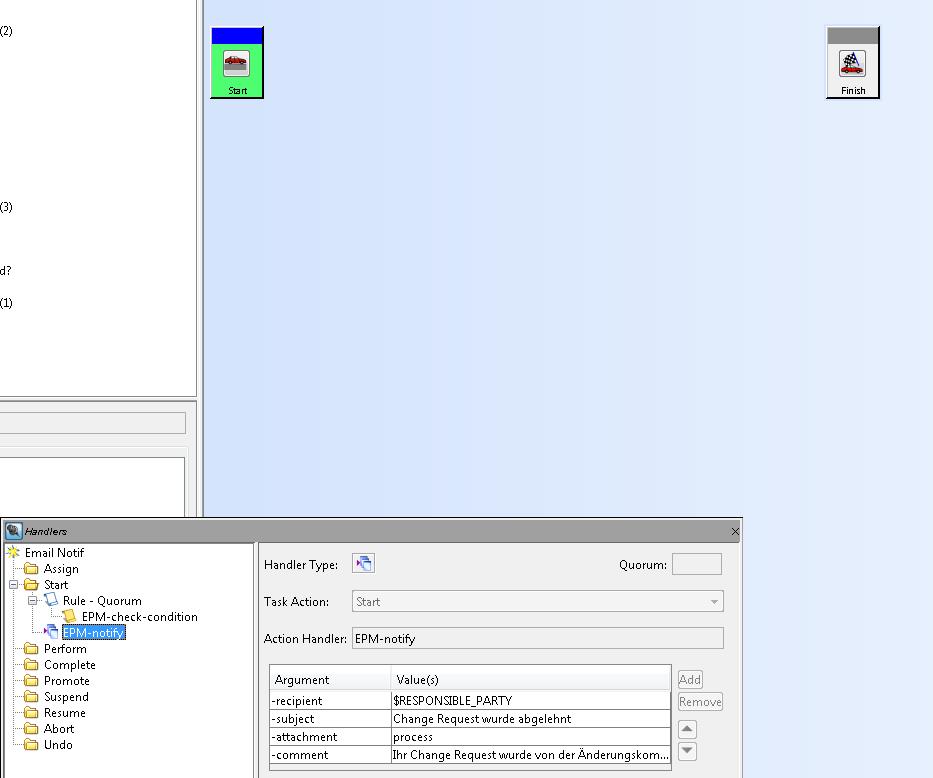Click the -subject argument cell
933x778 pixels.
tap(330, 719)
